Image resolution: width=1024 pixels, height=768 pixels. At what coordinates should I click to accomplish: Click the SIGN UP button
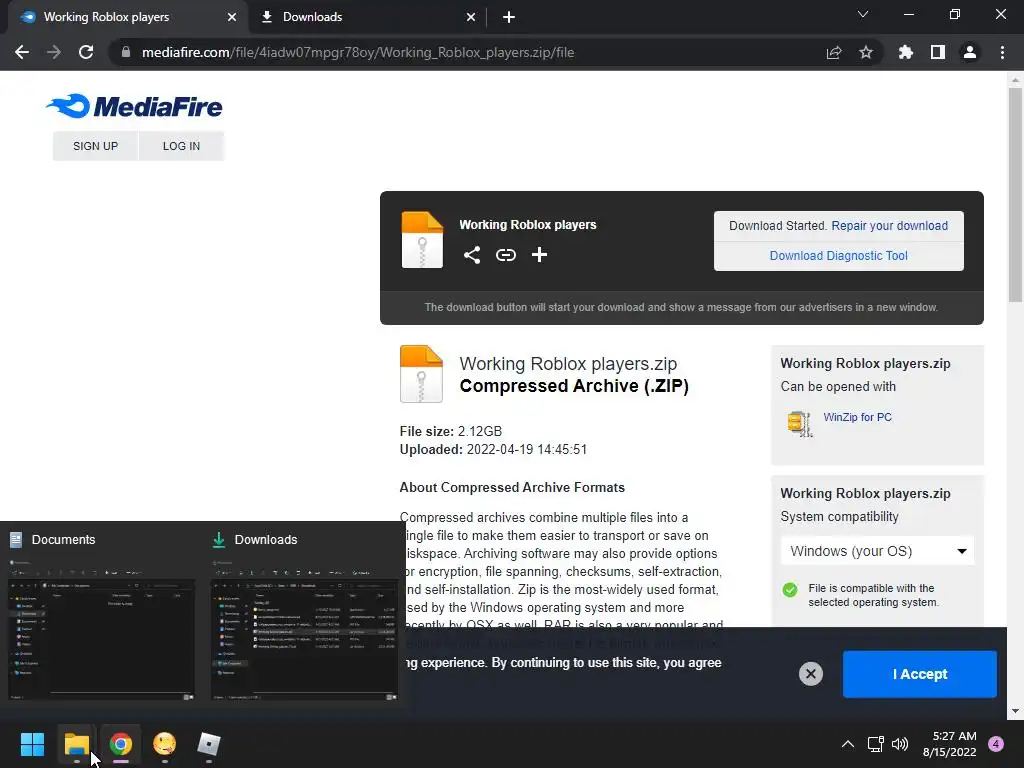[95, 146]
